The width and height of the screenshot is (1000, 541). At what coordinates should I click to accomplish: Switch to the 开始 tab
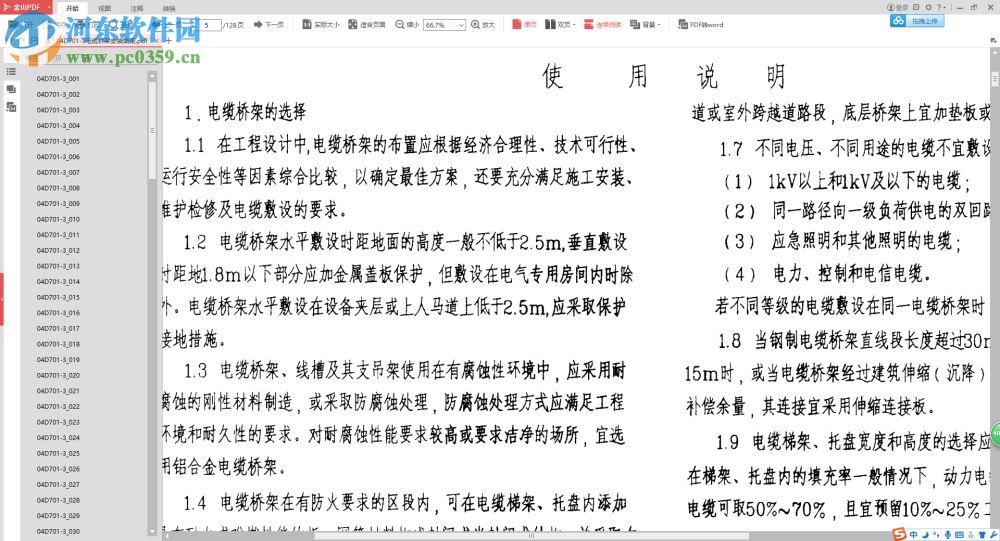72,8
